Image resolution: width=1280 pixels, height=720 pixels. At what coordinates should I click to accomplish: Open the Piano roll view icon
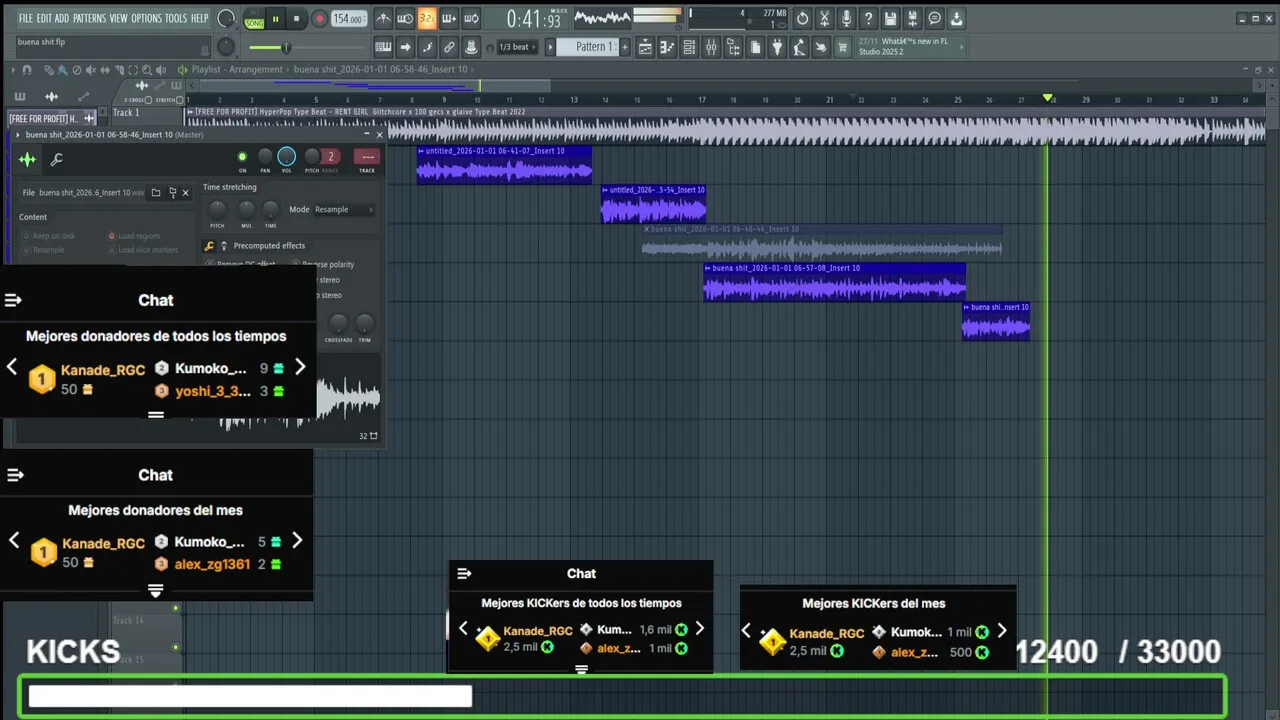pyautogui.click(x=667, y=47)
